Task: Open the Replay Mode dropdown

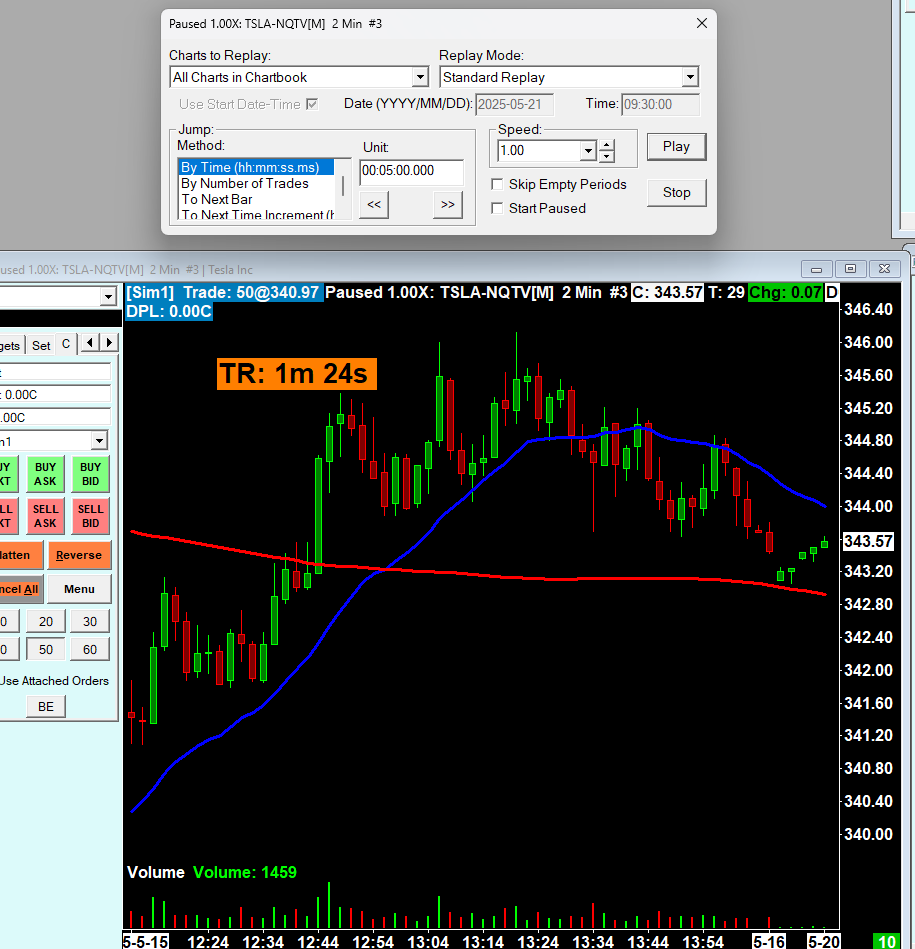Action: [690, 77]
